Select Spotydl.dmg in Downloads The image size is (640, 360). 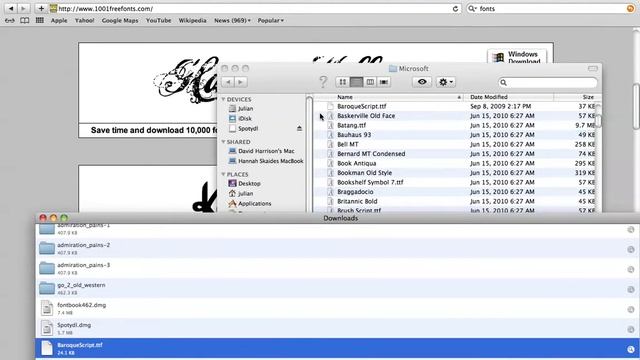[337, 329]
